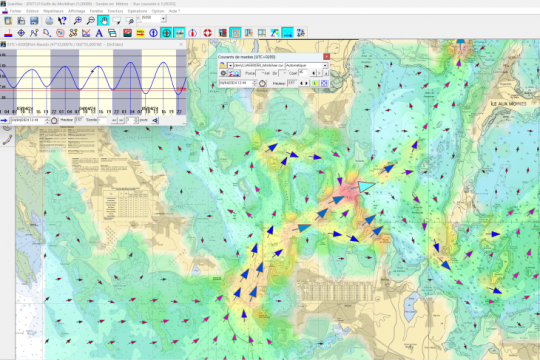The image size is (540, 360).
Task: Toggle the colored arrows display button
Action: coord(234,73)
